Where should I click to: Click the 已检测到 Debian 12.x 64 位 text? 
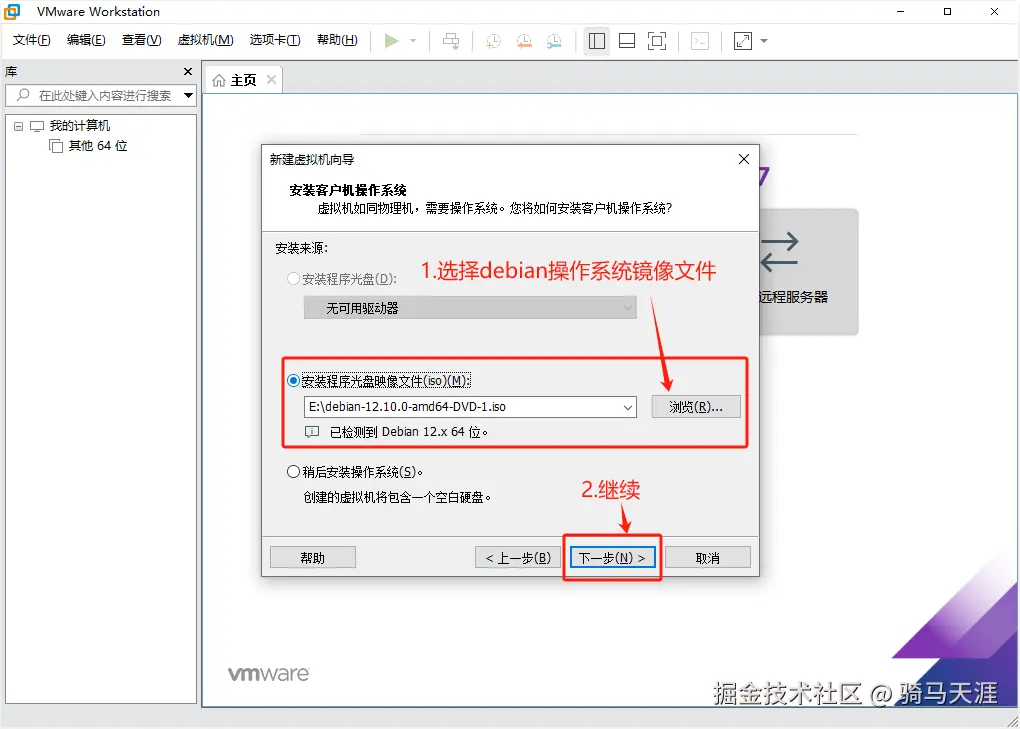coord(409,432)
